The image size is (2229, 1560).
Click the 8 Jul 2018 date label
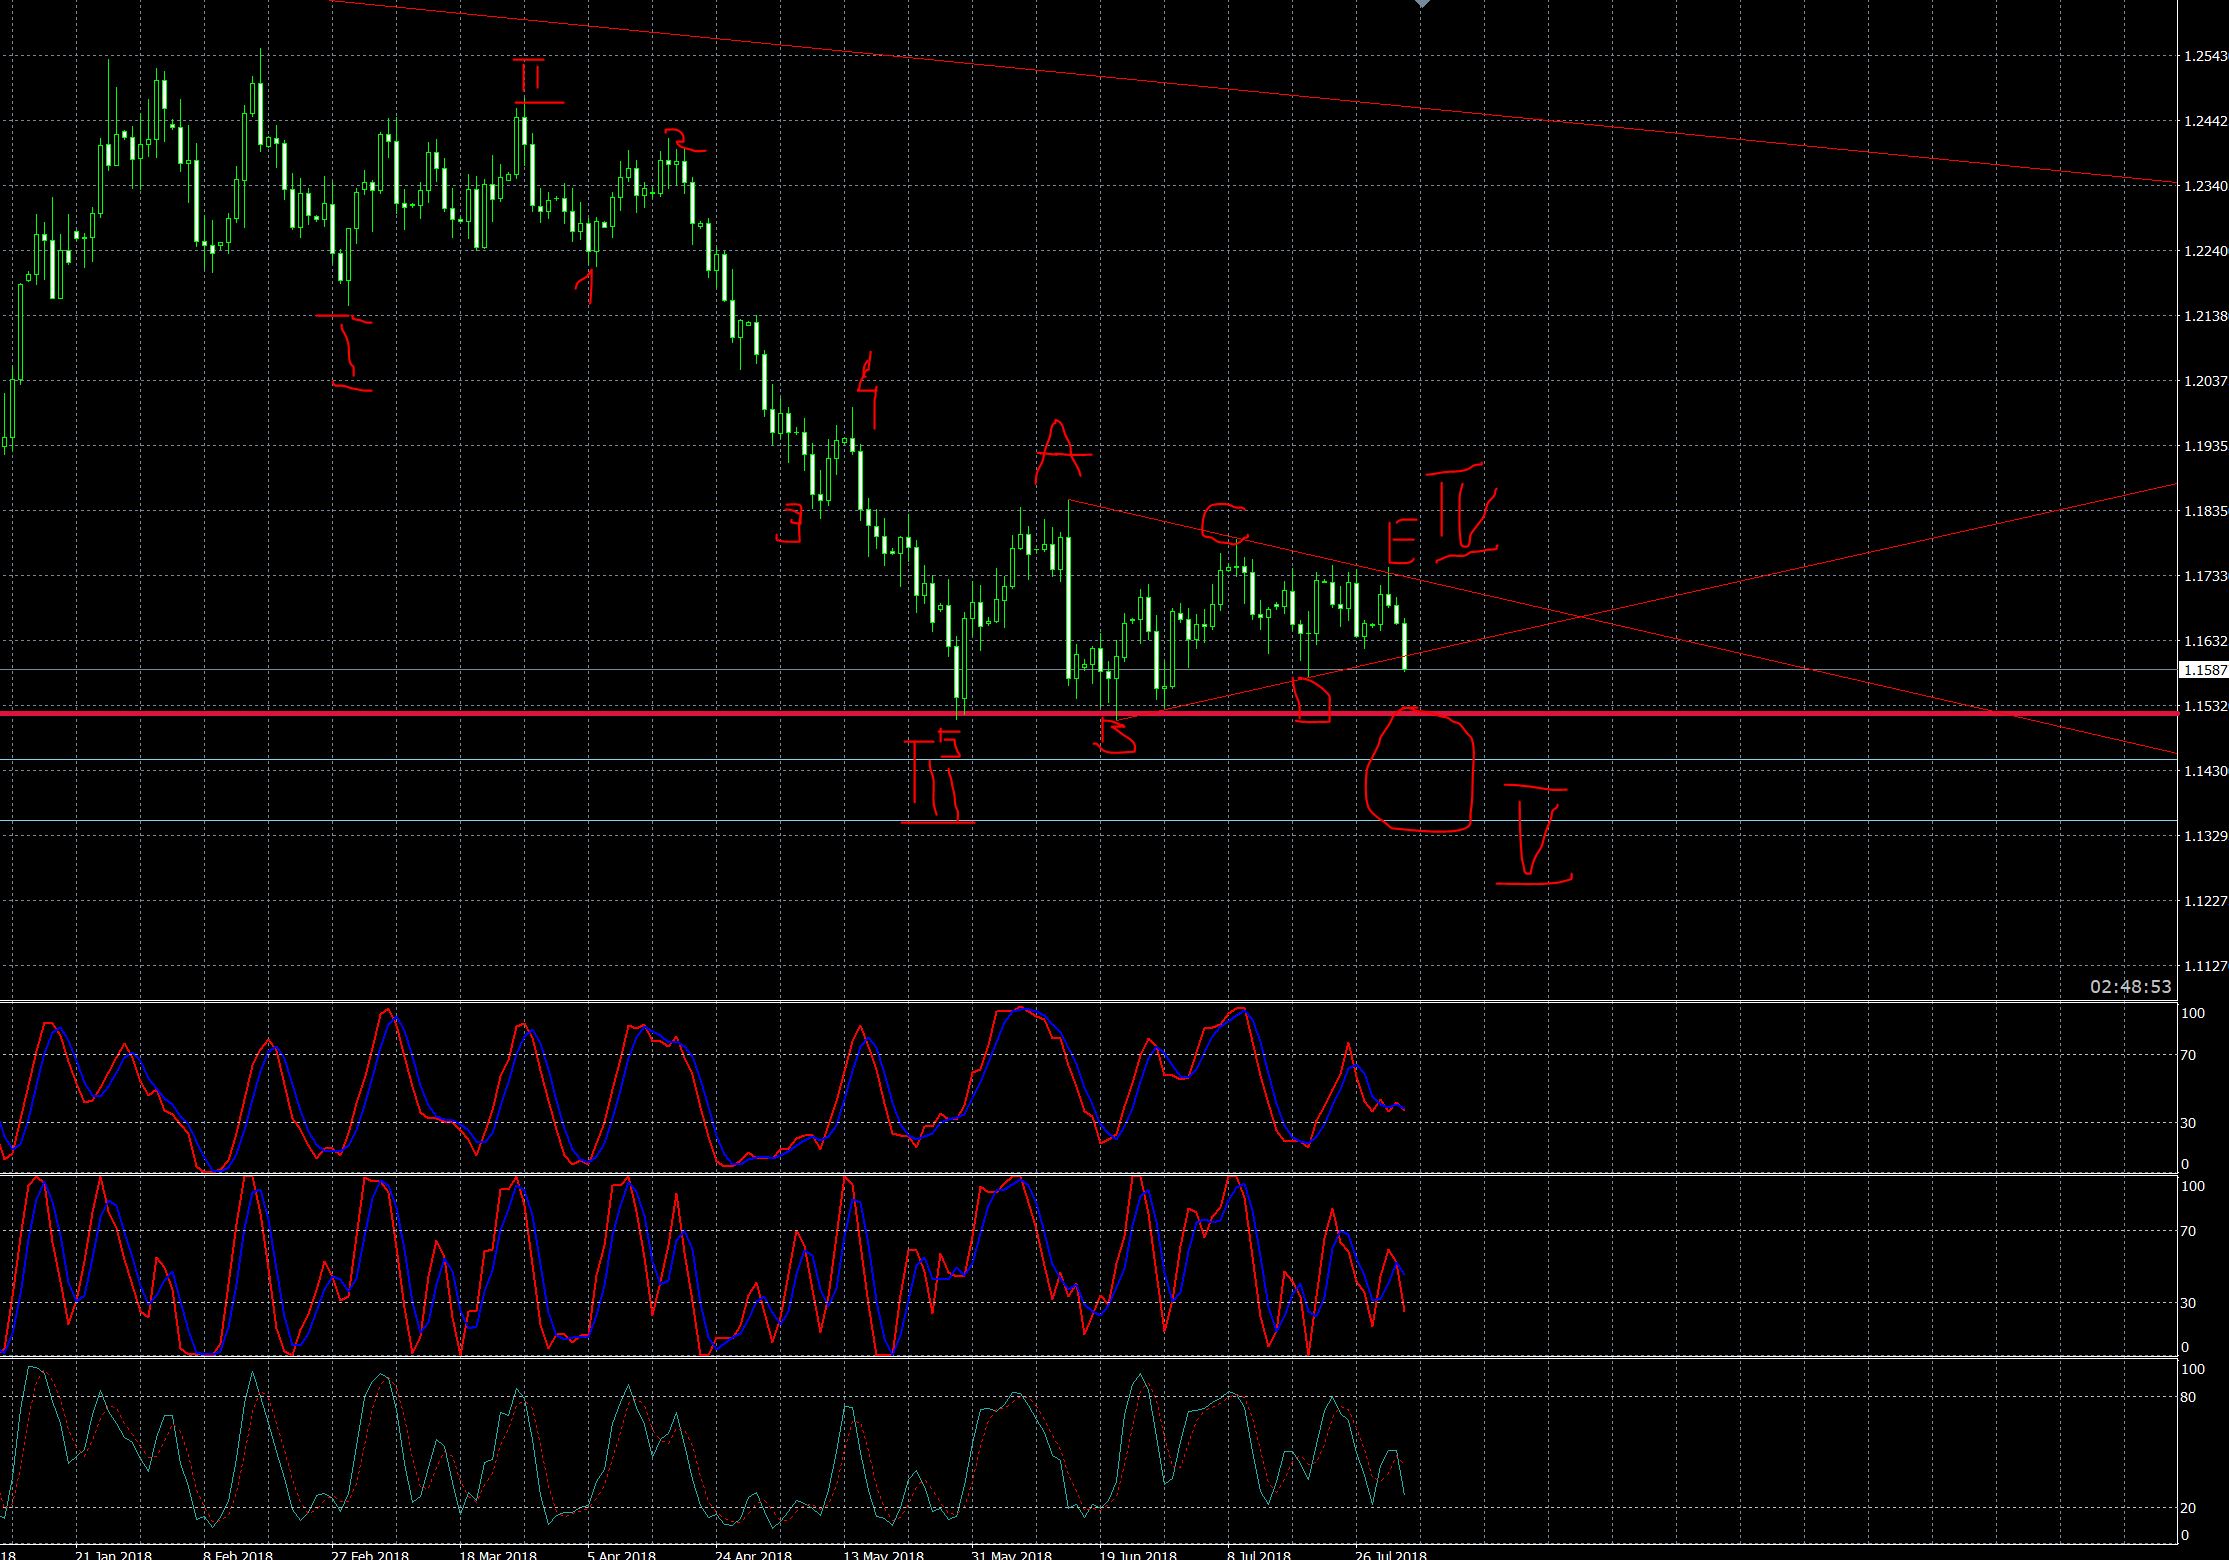[1259, 1554]
